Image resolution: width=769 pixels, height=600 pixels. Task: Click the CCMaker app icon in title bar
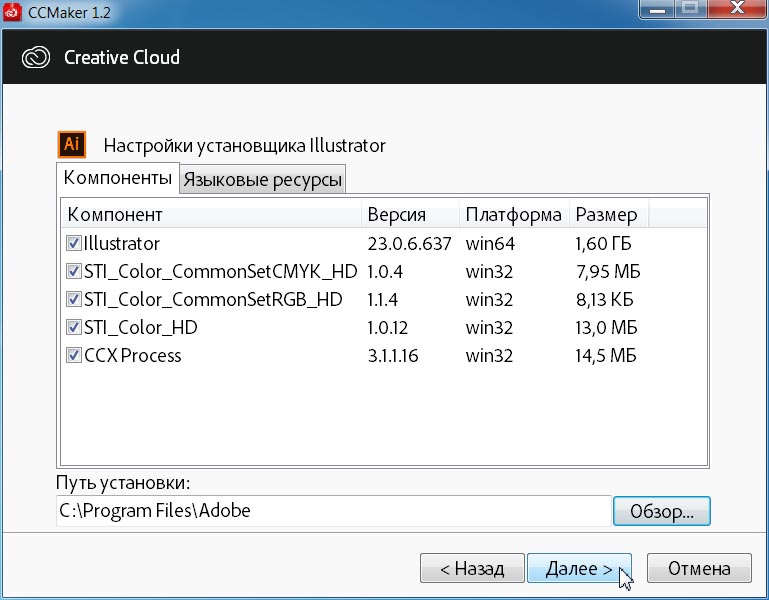tap(12, 11)
